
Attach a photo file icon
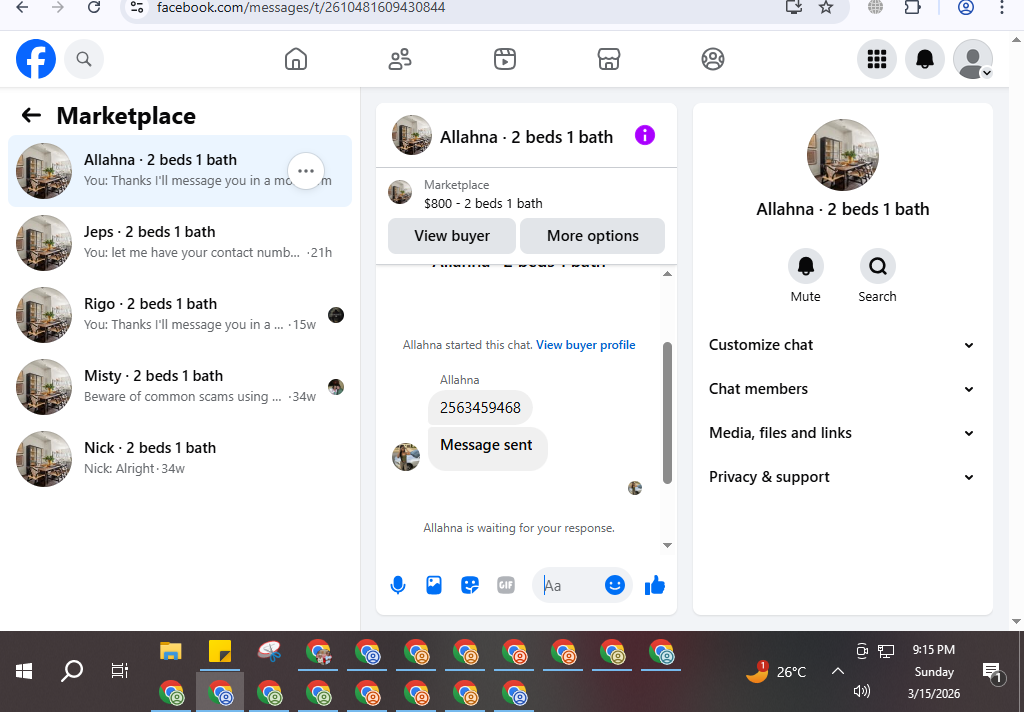tap(434, 585)
